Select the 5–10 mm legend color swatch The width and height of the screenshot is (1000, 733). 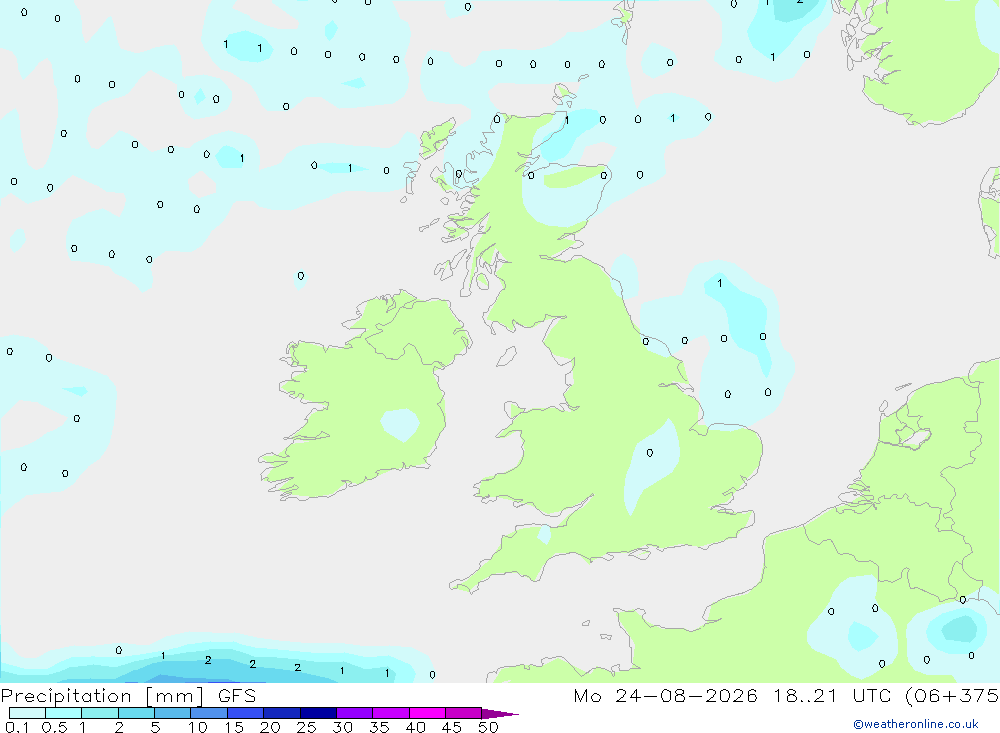[x=173, y=713]
